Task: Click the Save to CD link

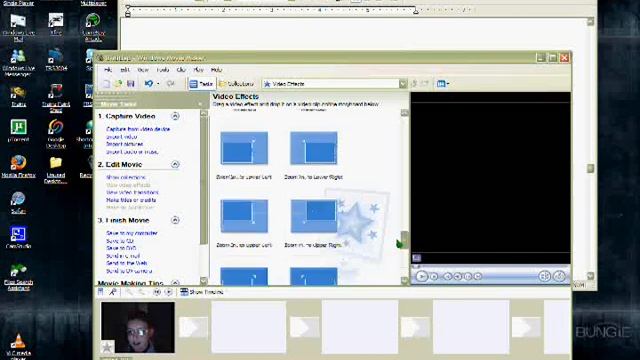Action: pyautogui.click(x=120, y=241)
